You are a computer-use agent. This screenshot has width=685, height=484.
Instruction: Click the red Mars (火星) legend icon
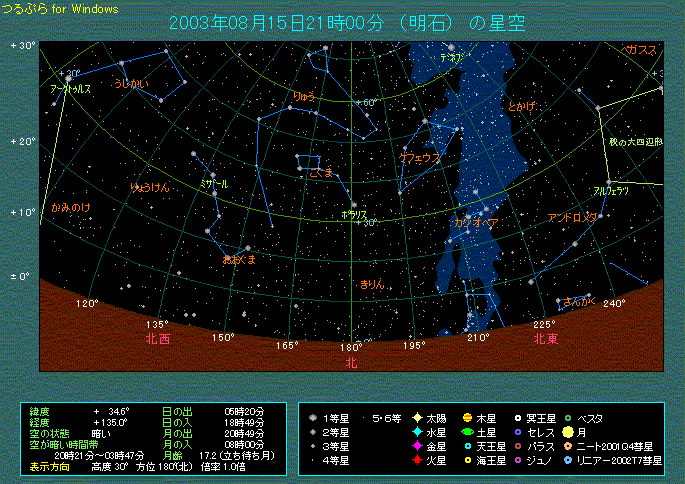(x=417, y=460)
